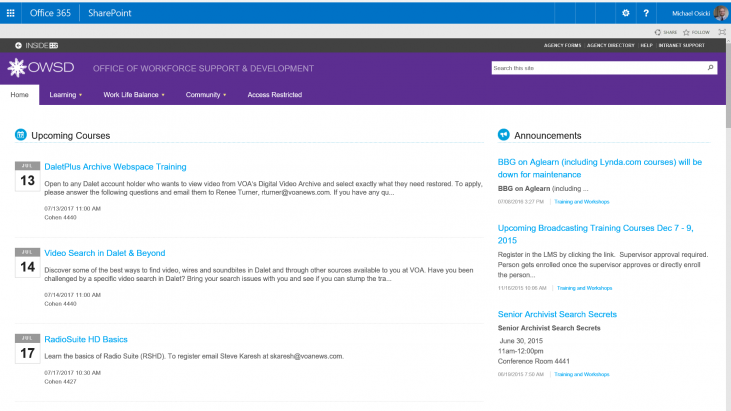The width and height of the screenshot is (731, 411).
Task: Click the Share icon
Action: pos(658,32)
